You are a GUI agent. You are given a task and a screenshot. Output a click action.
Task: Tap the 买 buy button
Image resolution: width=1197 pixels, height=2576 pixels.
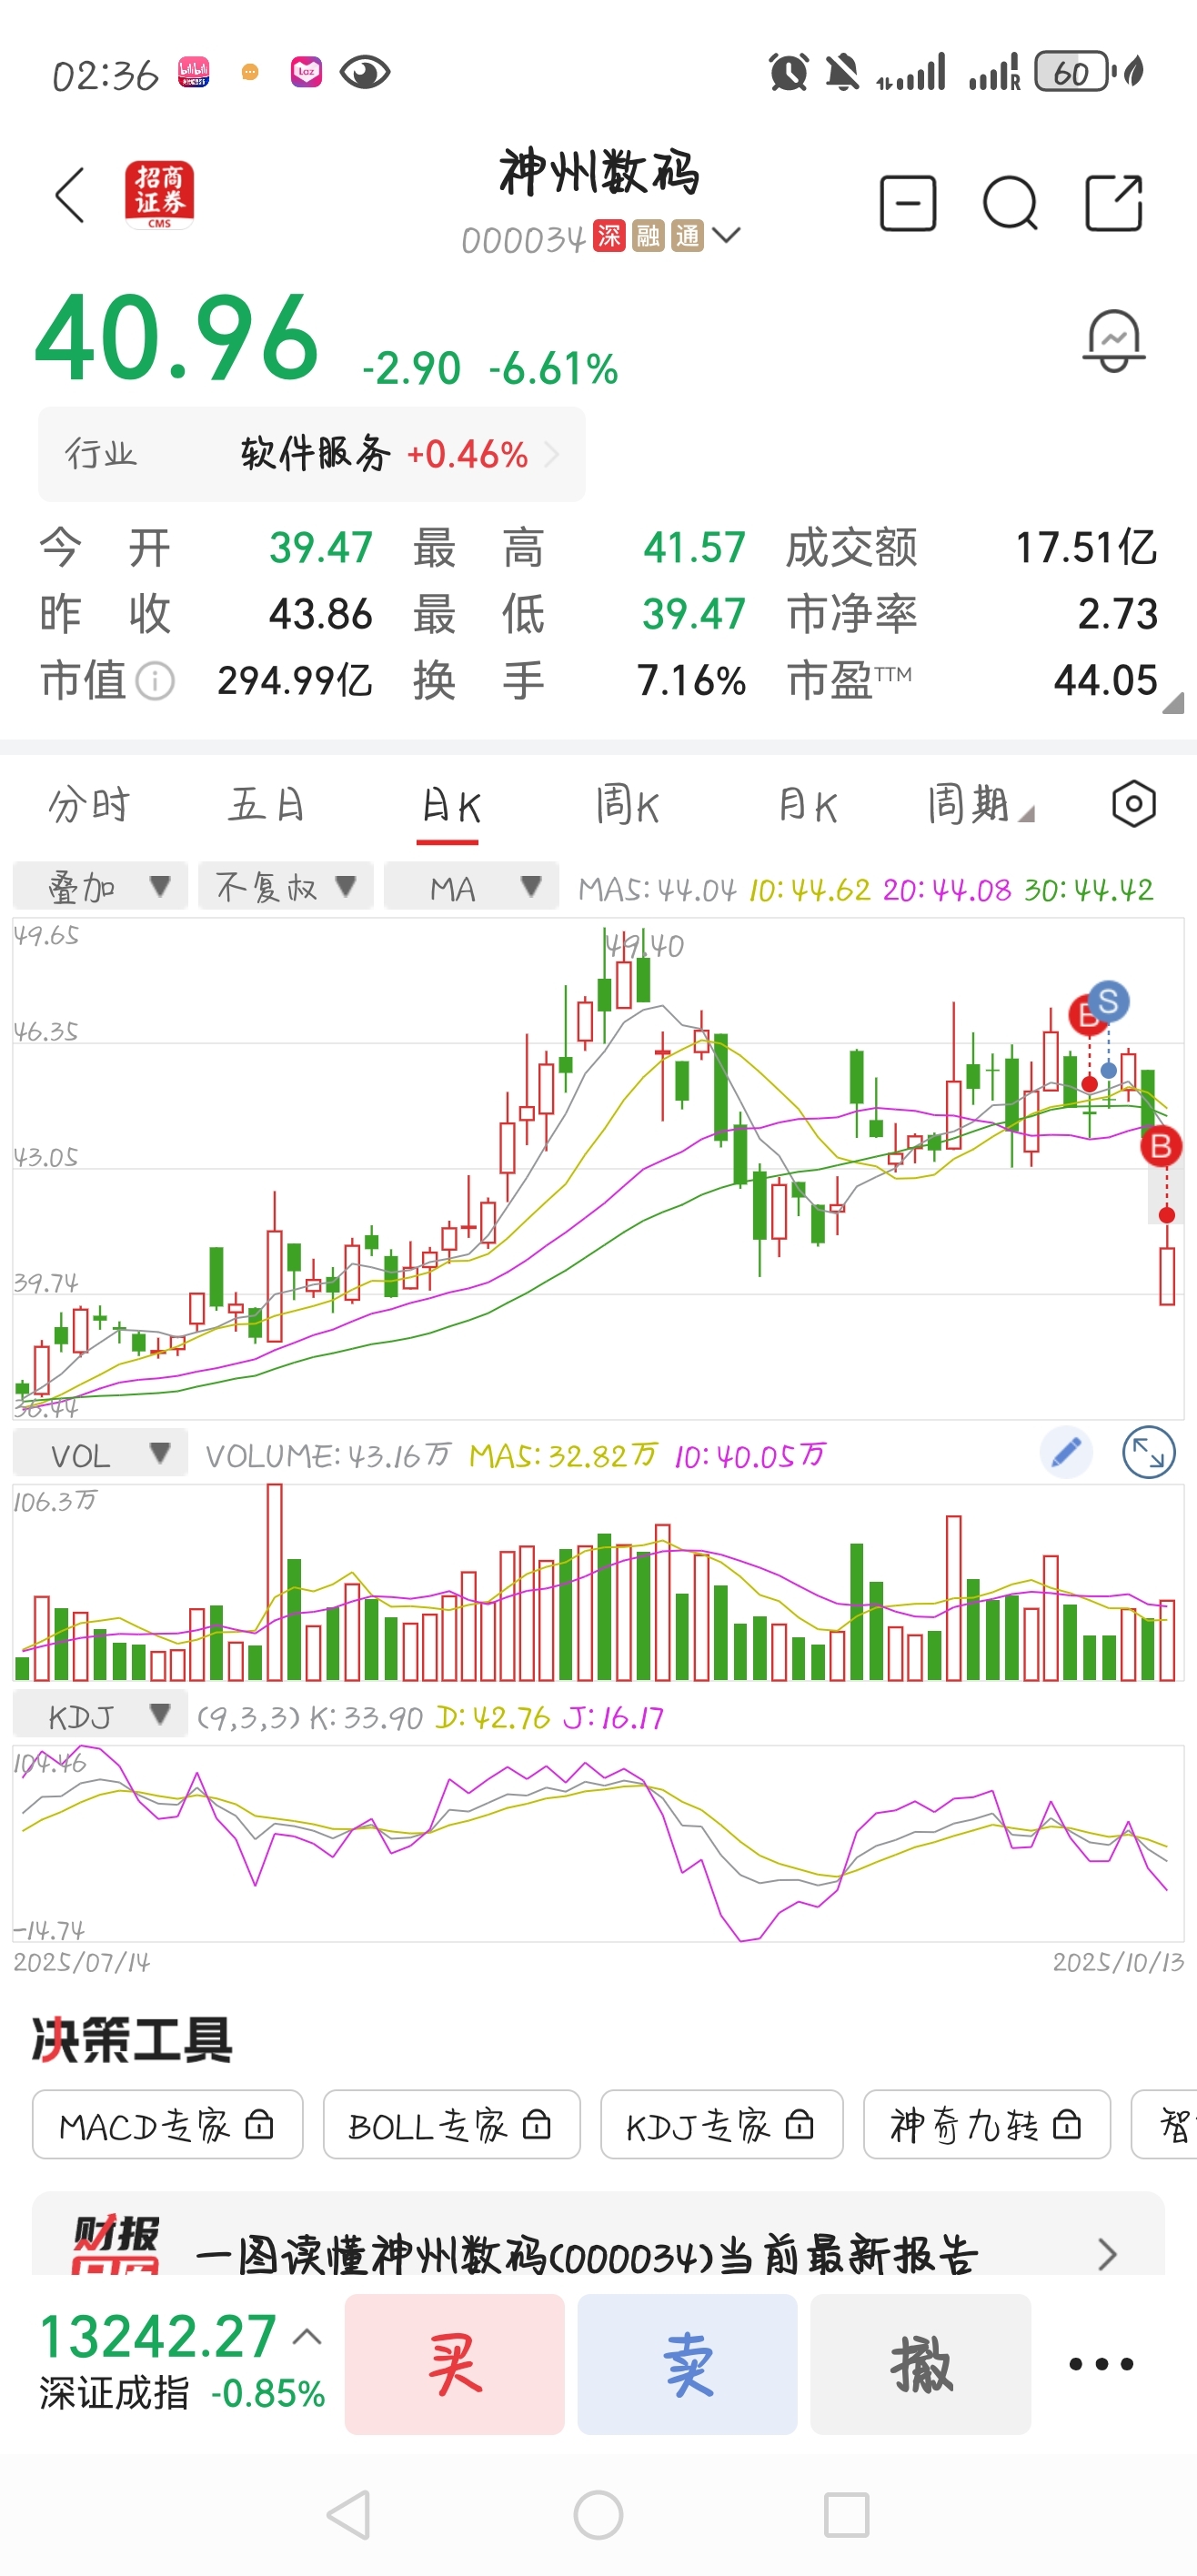[x=455, y=2364]
